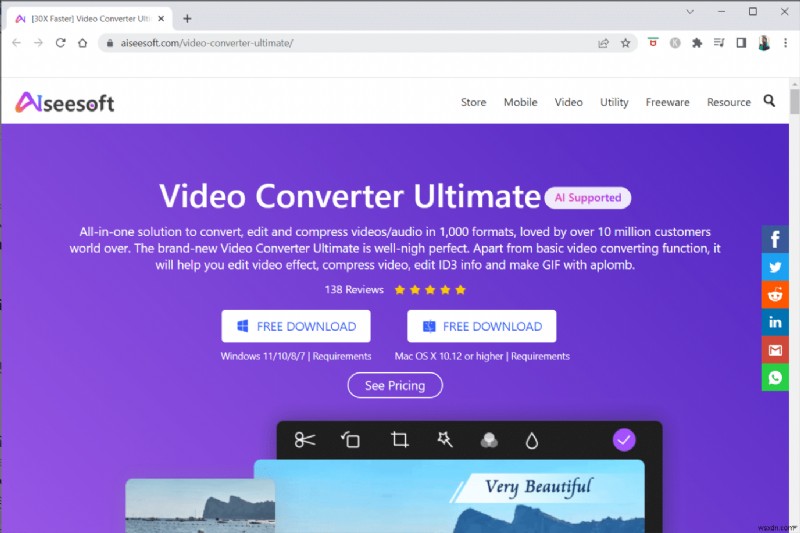
Task: Click the AI Supported badge
Action: (588, 197)
